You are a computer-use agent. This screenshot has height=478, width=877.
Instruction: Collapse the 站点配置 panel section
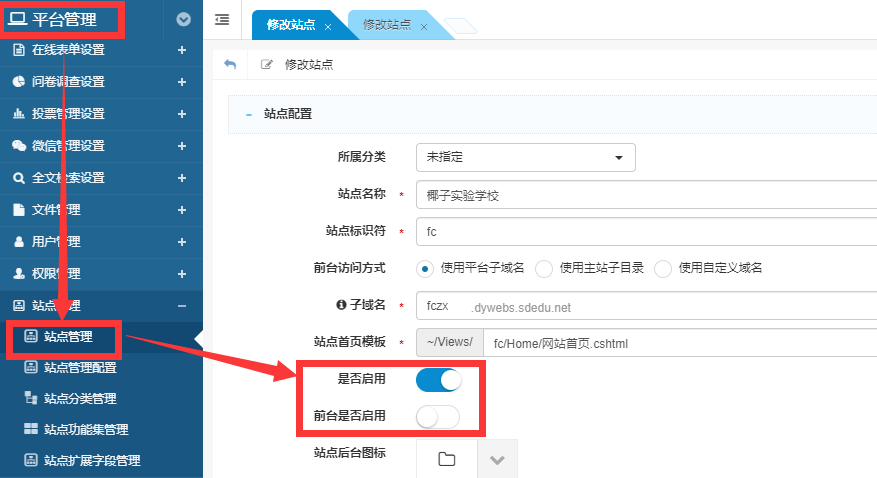[248, 114]
